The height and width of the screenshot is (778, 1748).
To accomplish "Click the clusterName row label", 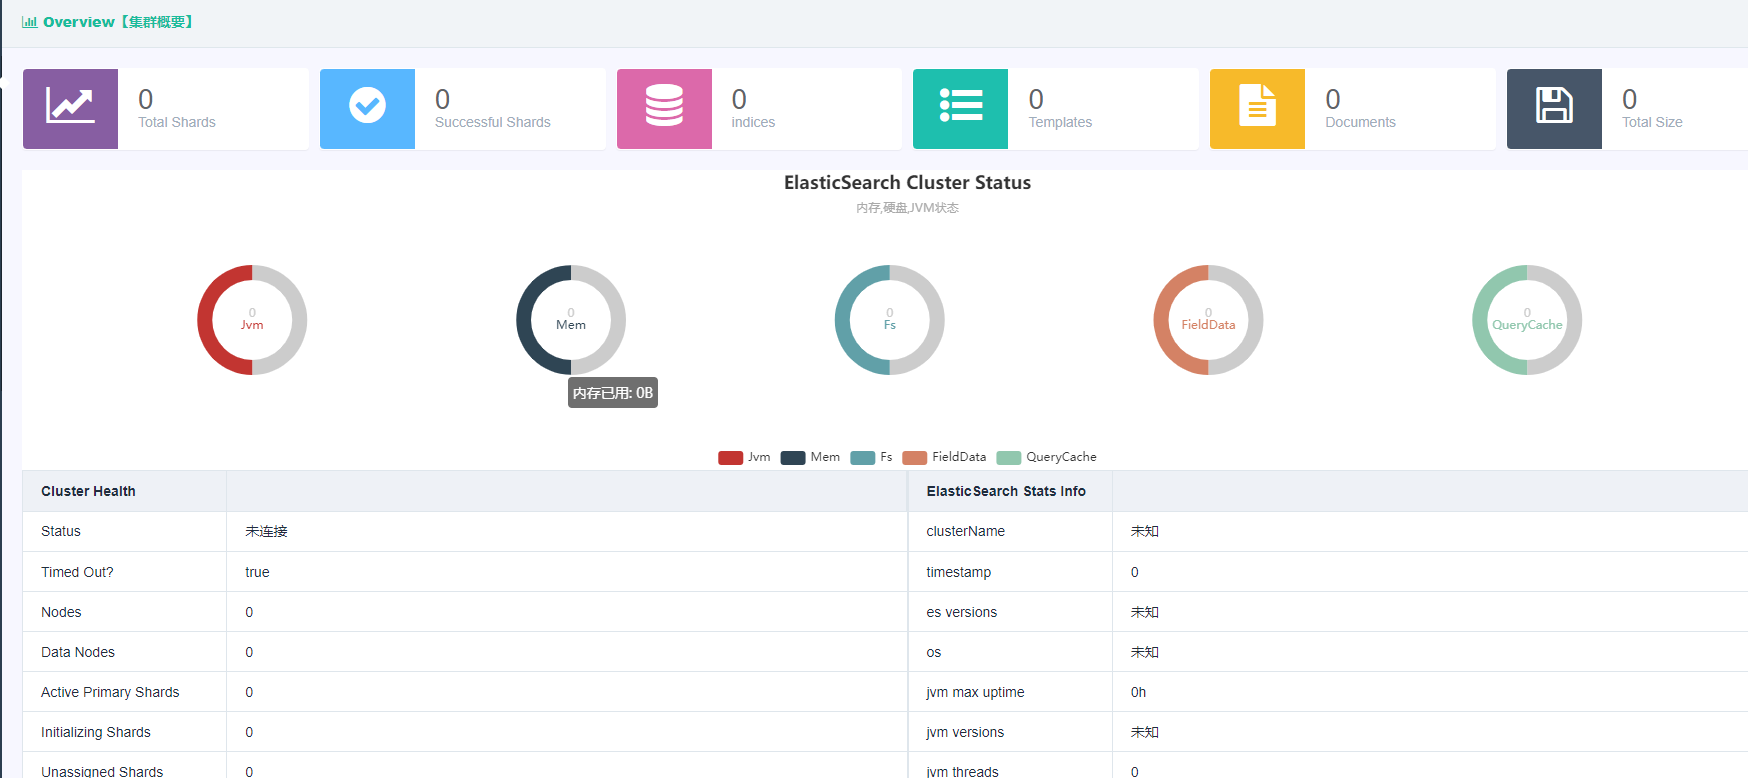I will coord(965,531).
